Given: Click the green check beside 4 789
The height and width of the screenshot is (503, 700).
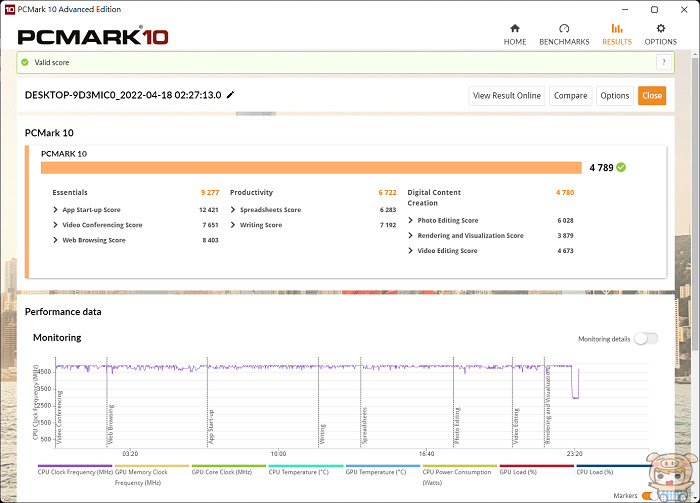Looking at the screenshot, I should (621, 167).
